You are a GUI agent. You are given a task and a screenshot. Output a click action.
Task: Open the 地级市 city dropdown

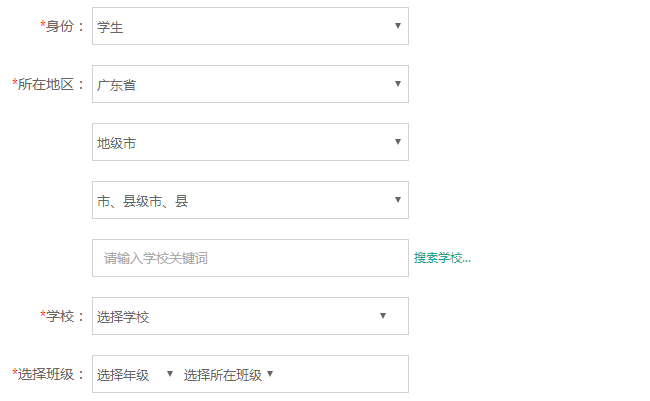tap(240, 143)
